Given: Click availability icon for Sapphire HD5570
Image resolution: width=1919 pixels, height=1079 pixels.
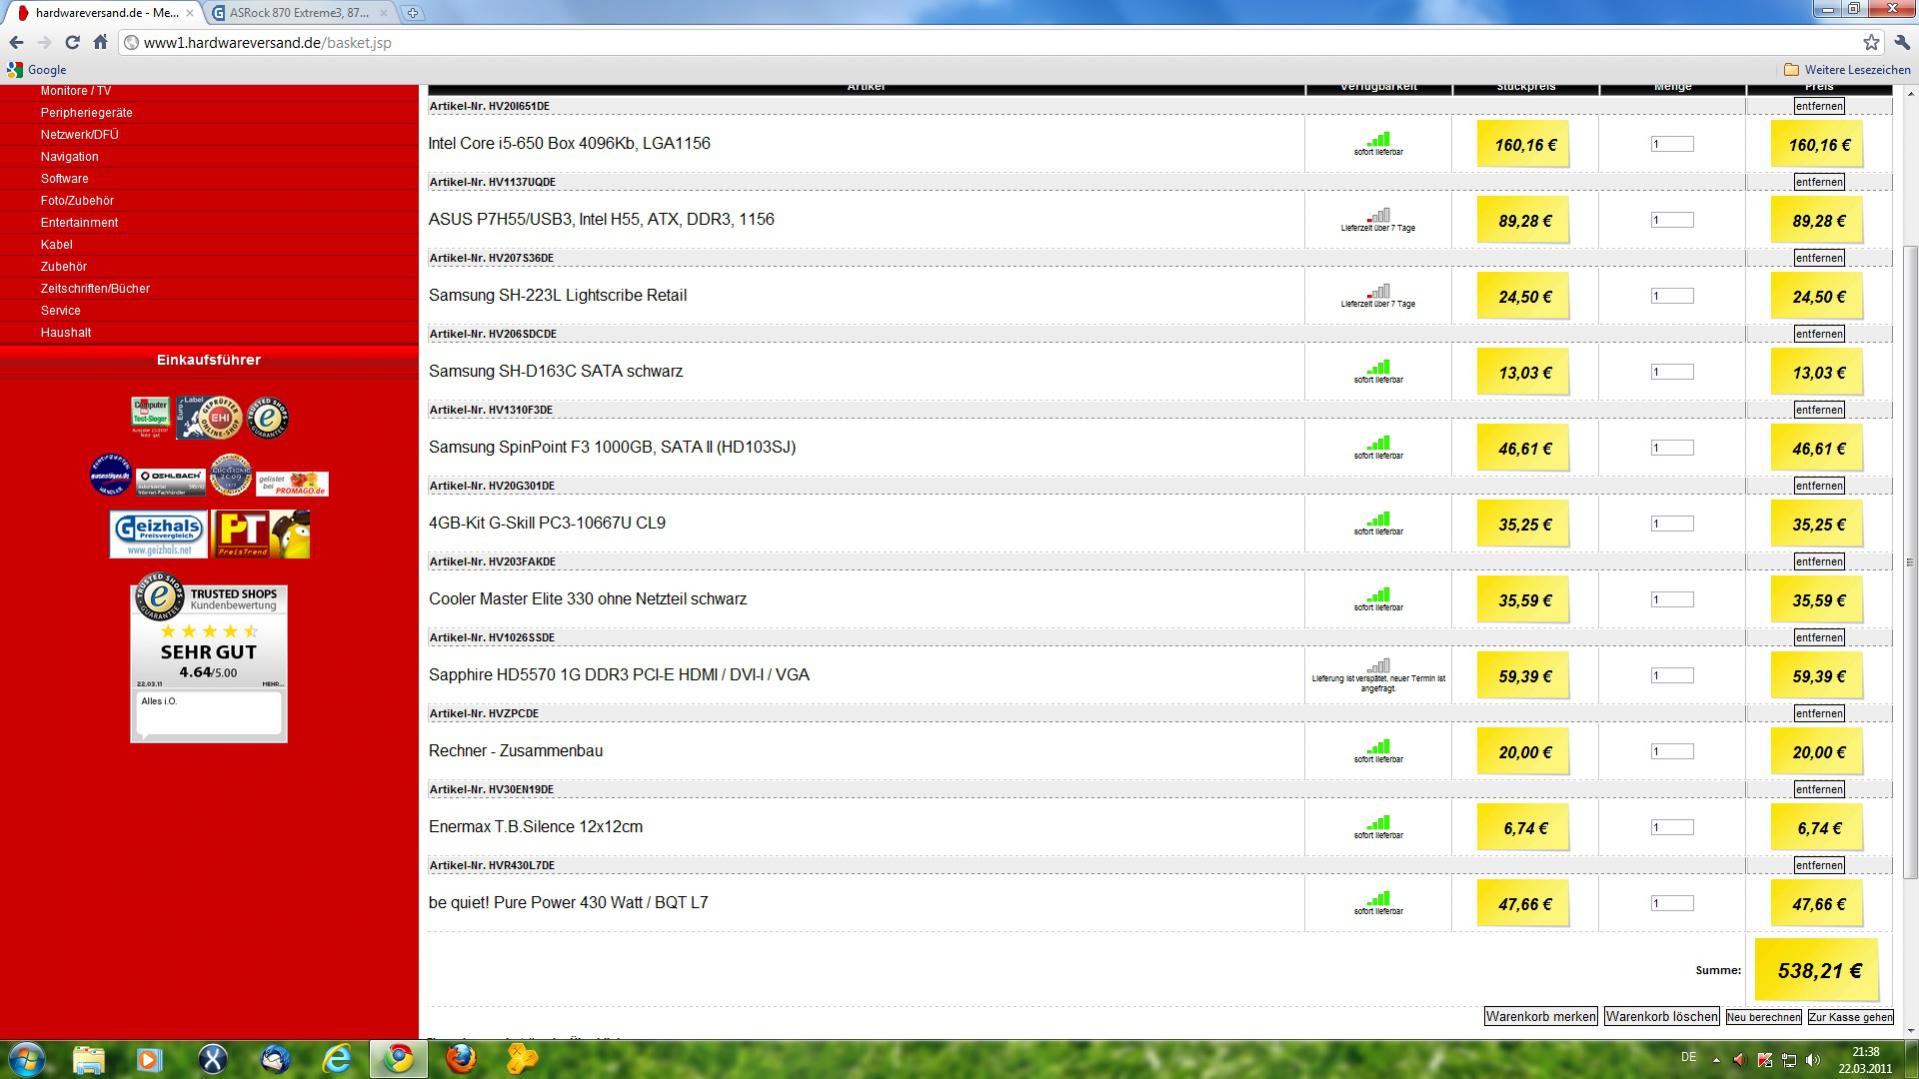Looking at the screenshot, I should click(x=1378, y=665).
